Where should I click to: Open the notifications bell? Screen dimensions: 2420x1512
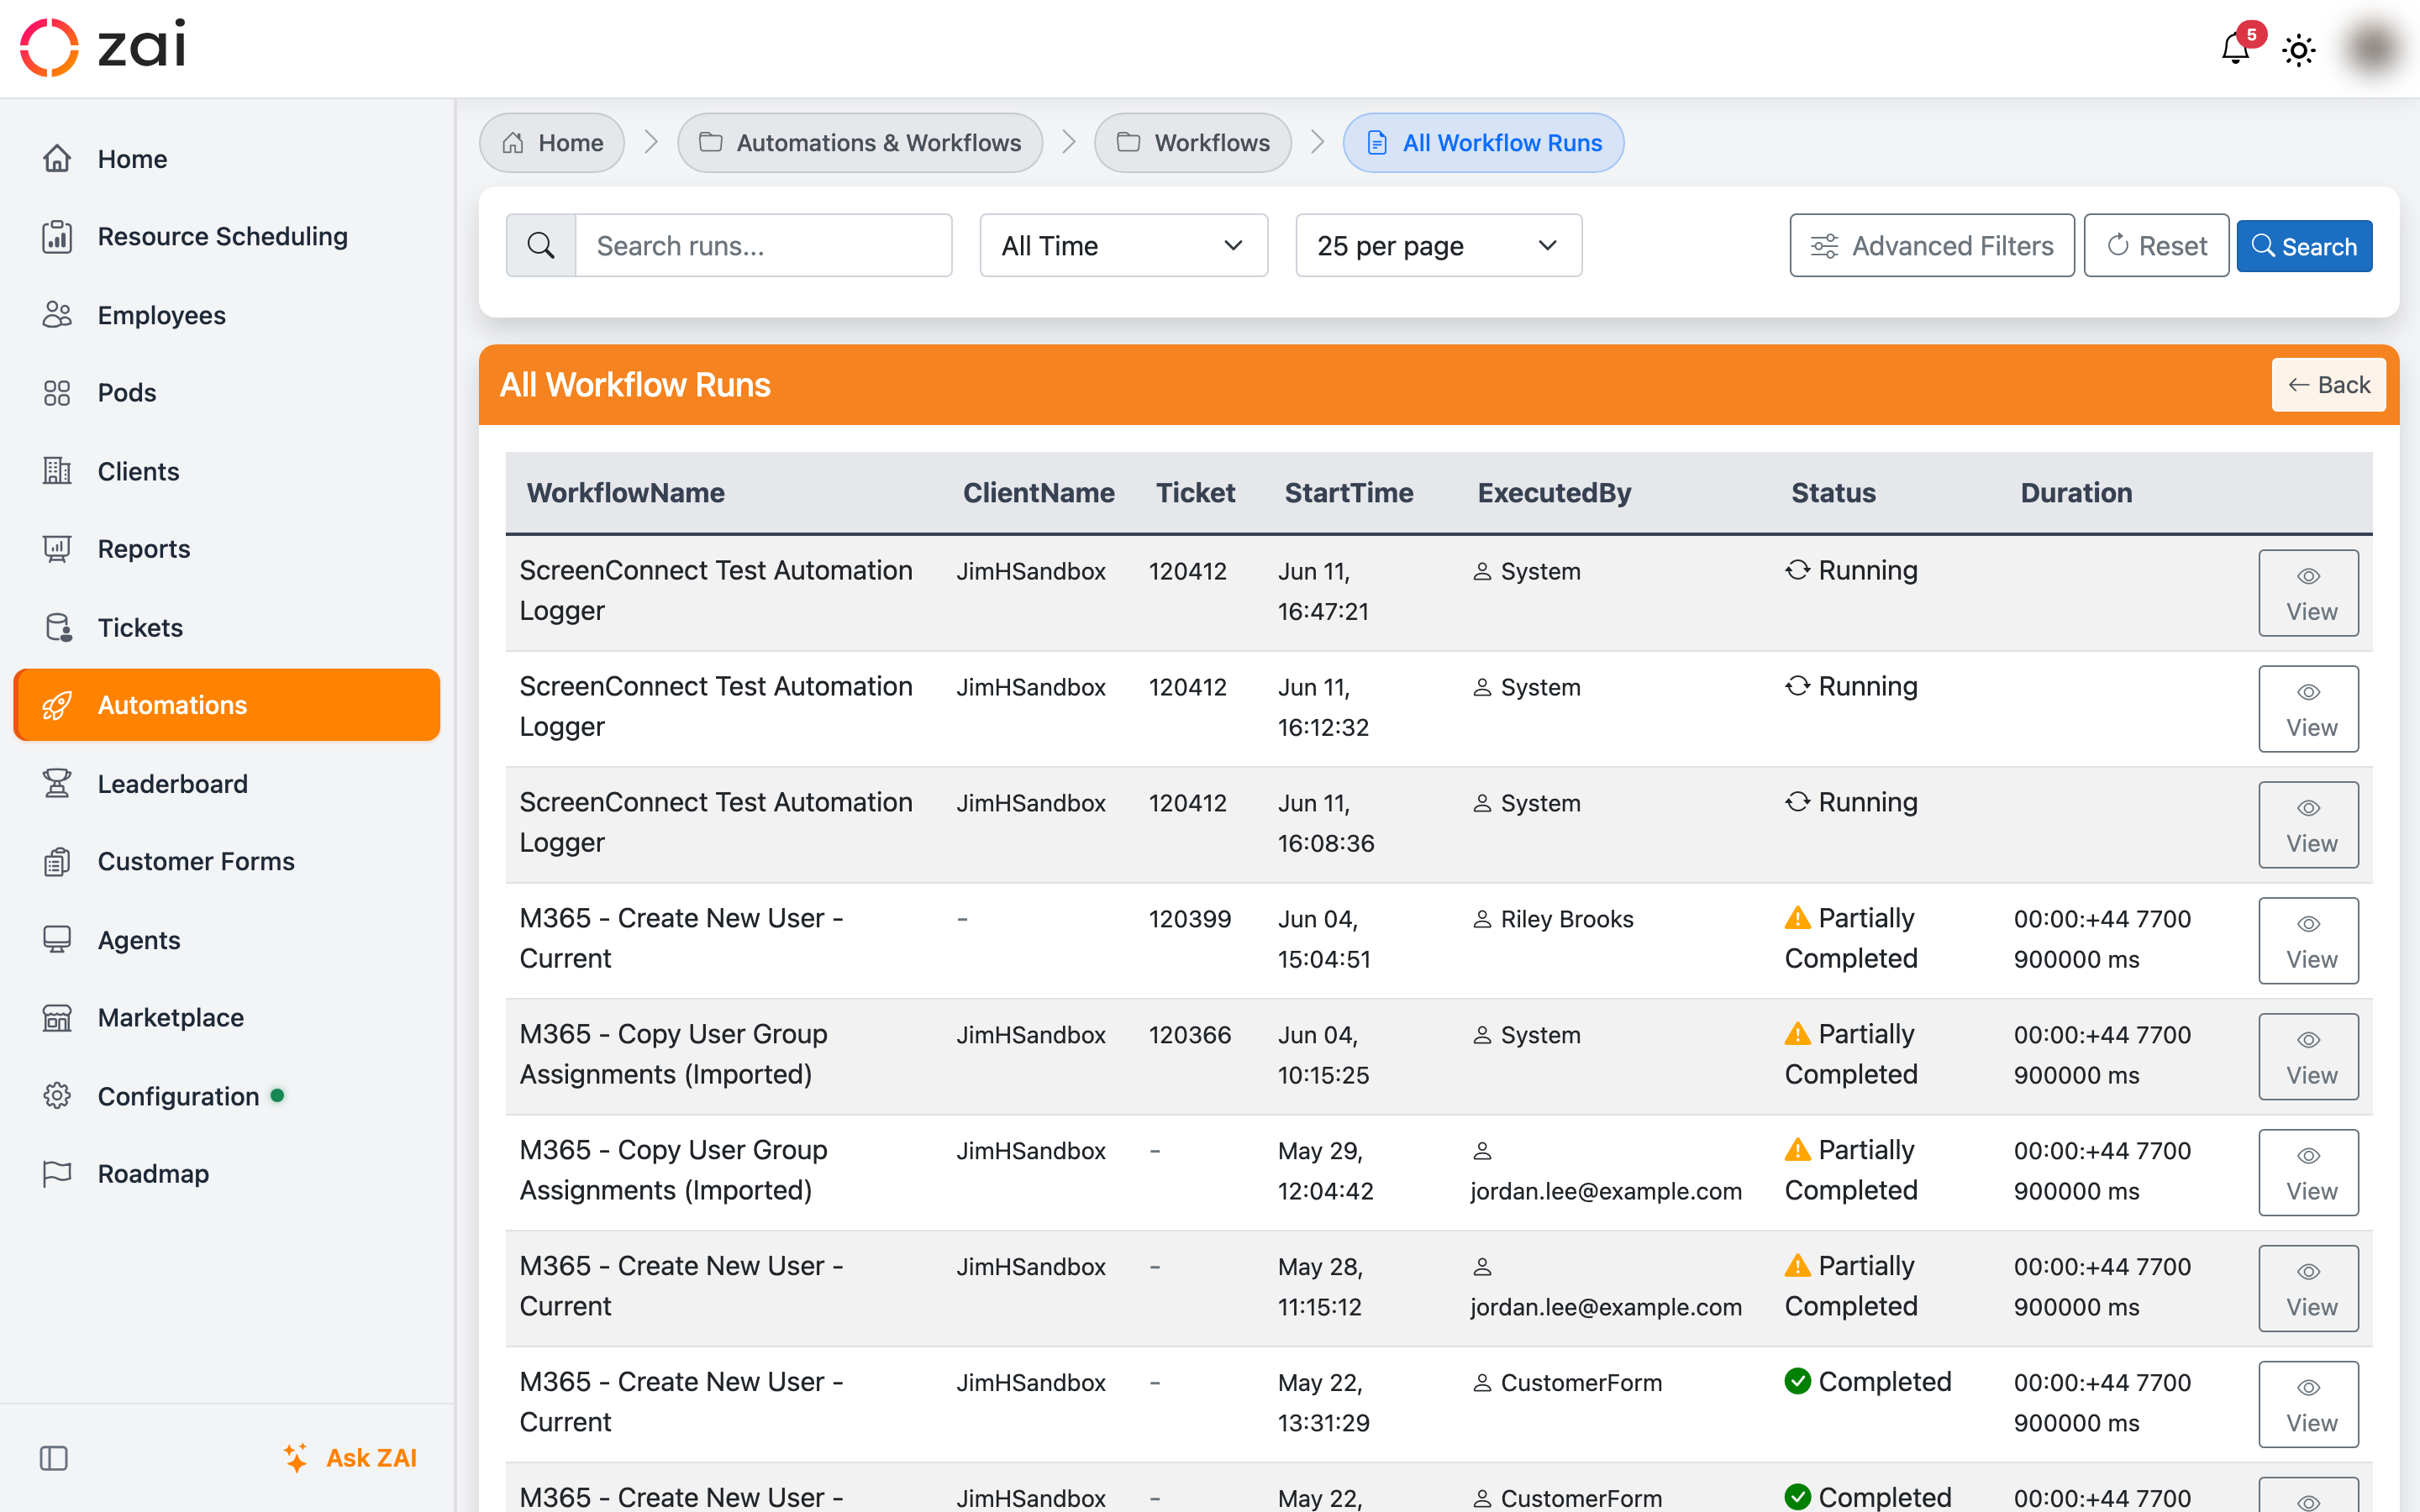pos(2235,48)
